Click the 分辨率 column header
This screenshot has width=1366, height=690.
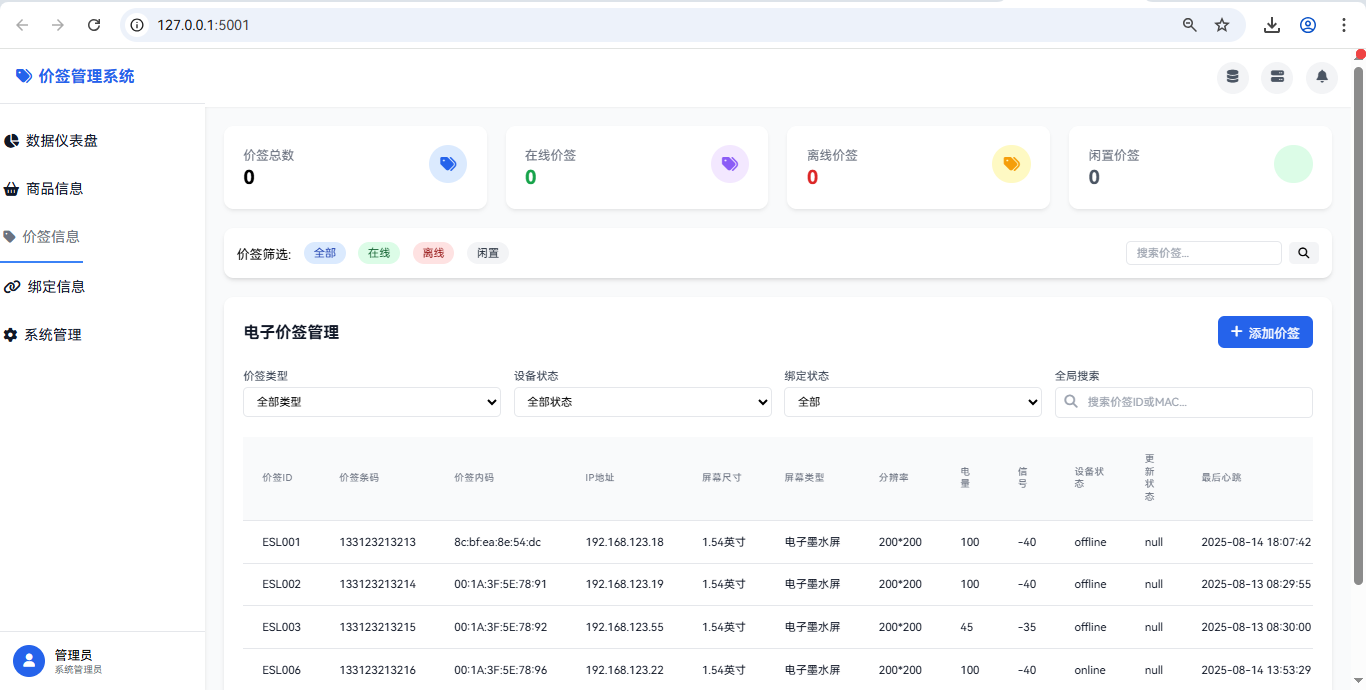click(894, 478)
